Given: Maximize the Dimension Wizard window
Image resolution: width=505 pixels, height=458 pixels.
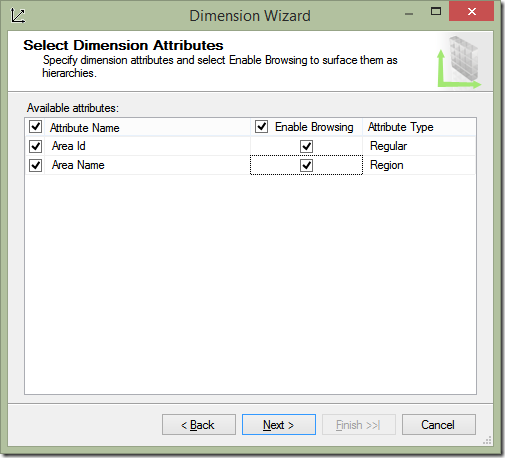Looking at the screenshot, I should (436, 12).
